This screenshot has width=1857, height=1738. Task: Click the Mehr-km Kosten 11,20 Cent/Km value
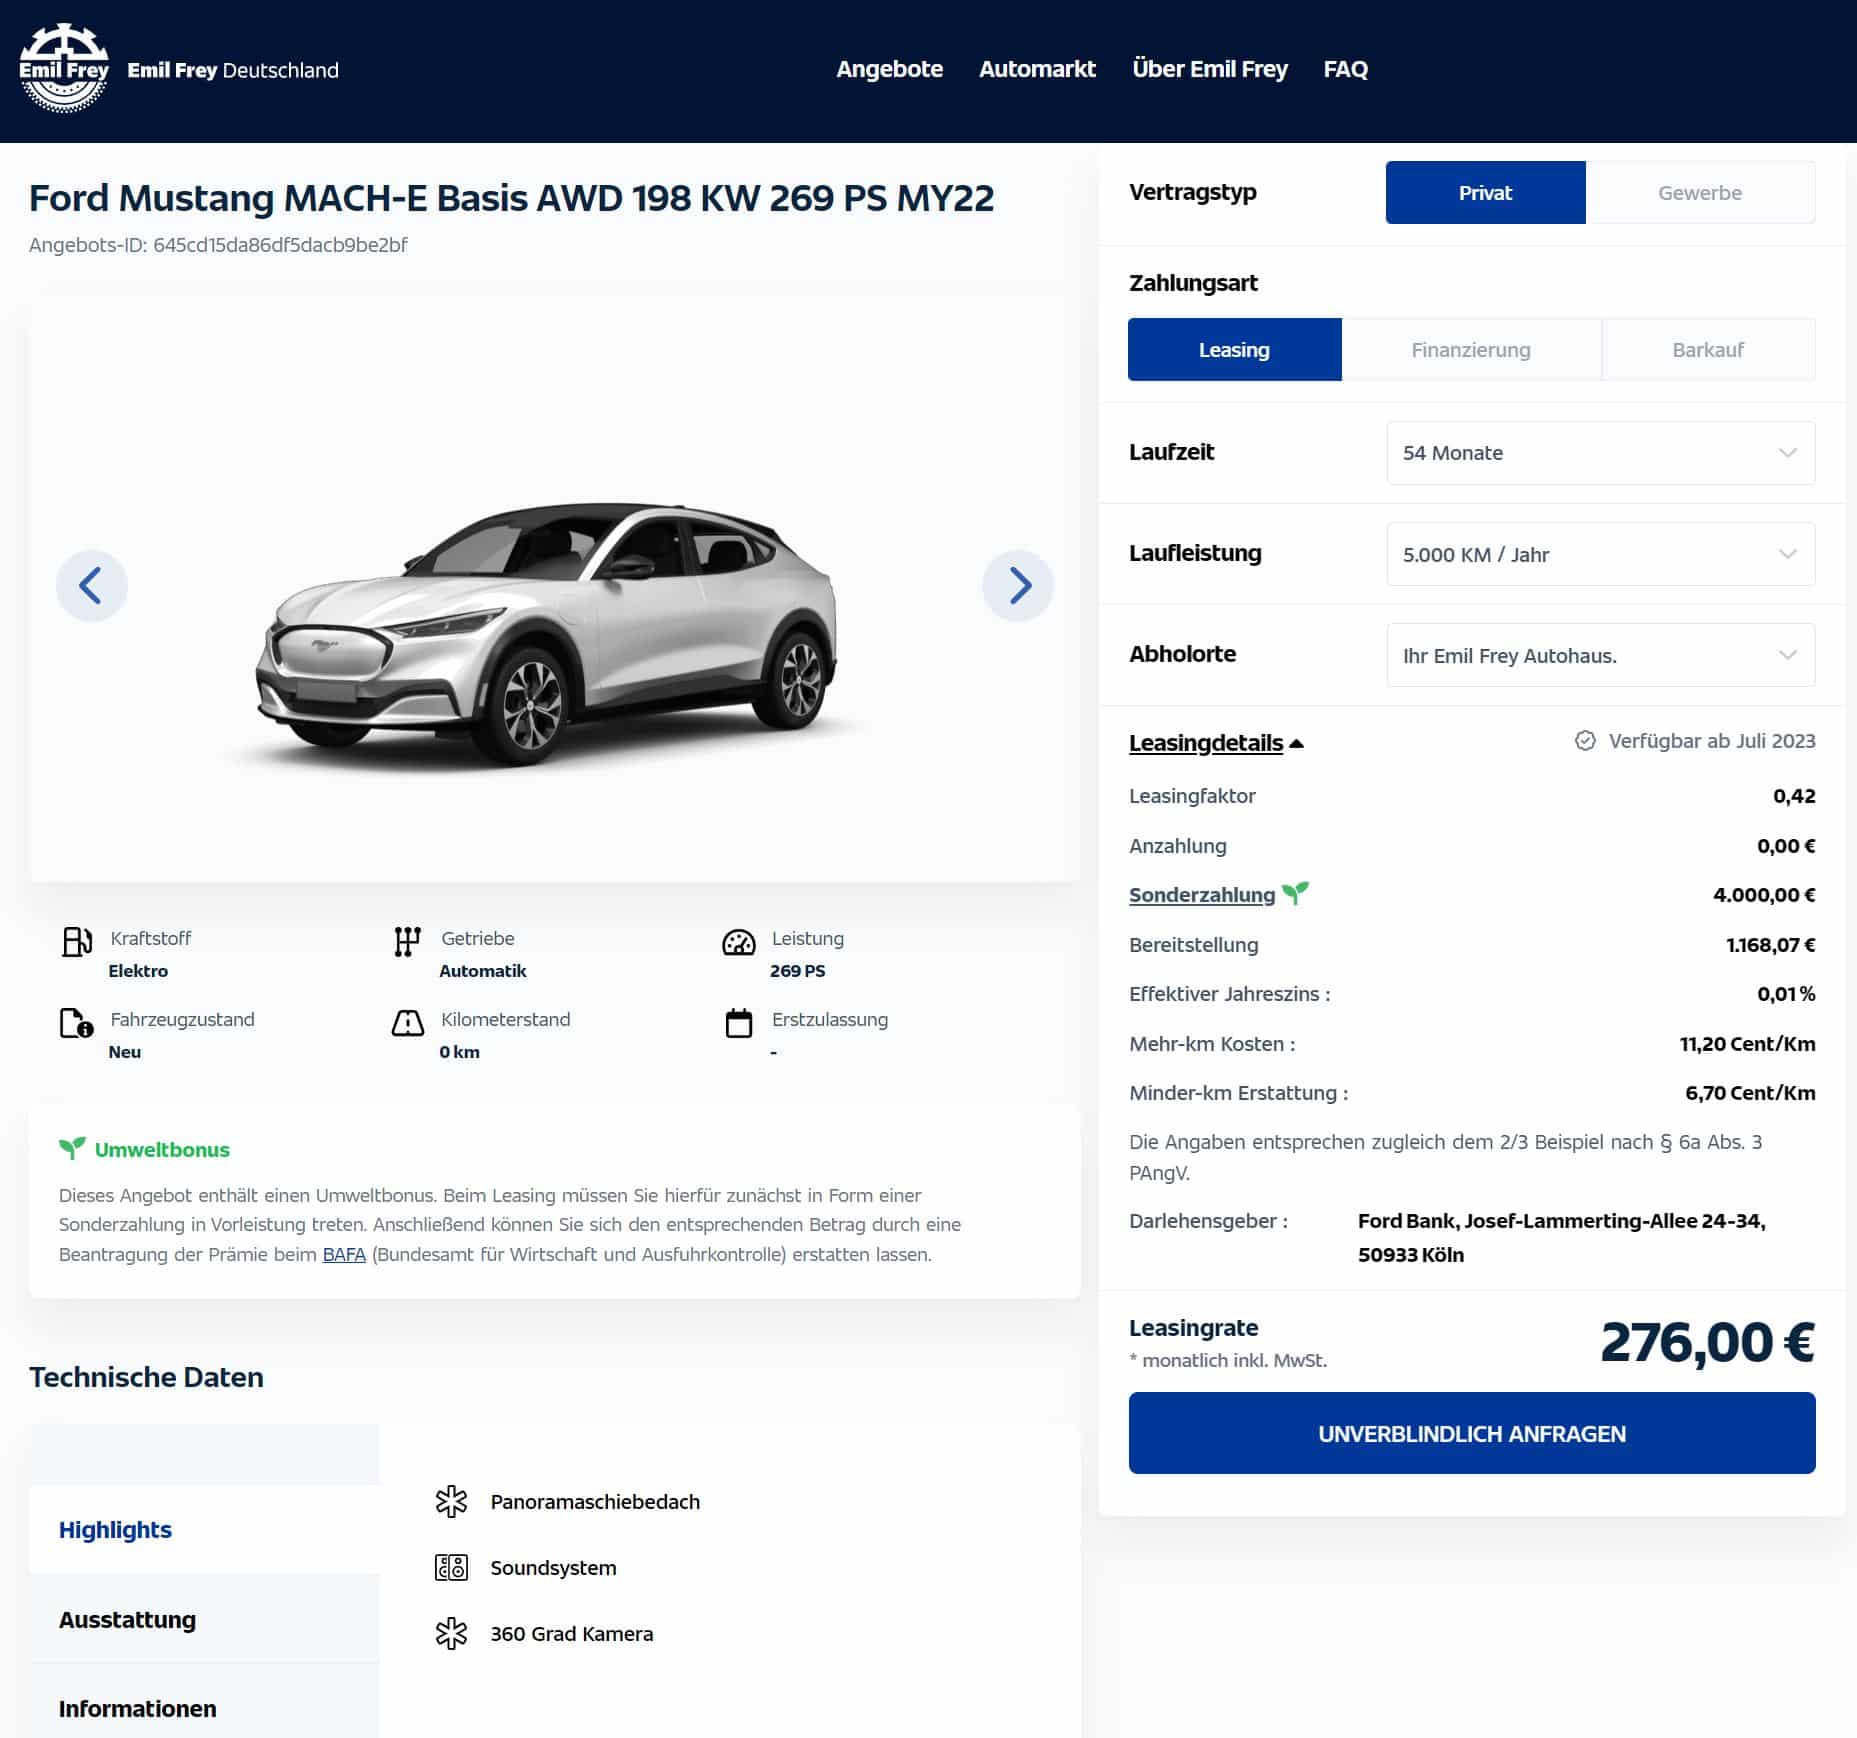coord(1747,1044)
